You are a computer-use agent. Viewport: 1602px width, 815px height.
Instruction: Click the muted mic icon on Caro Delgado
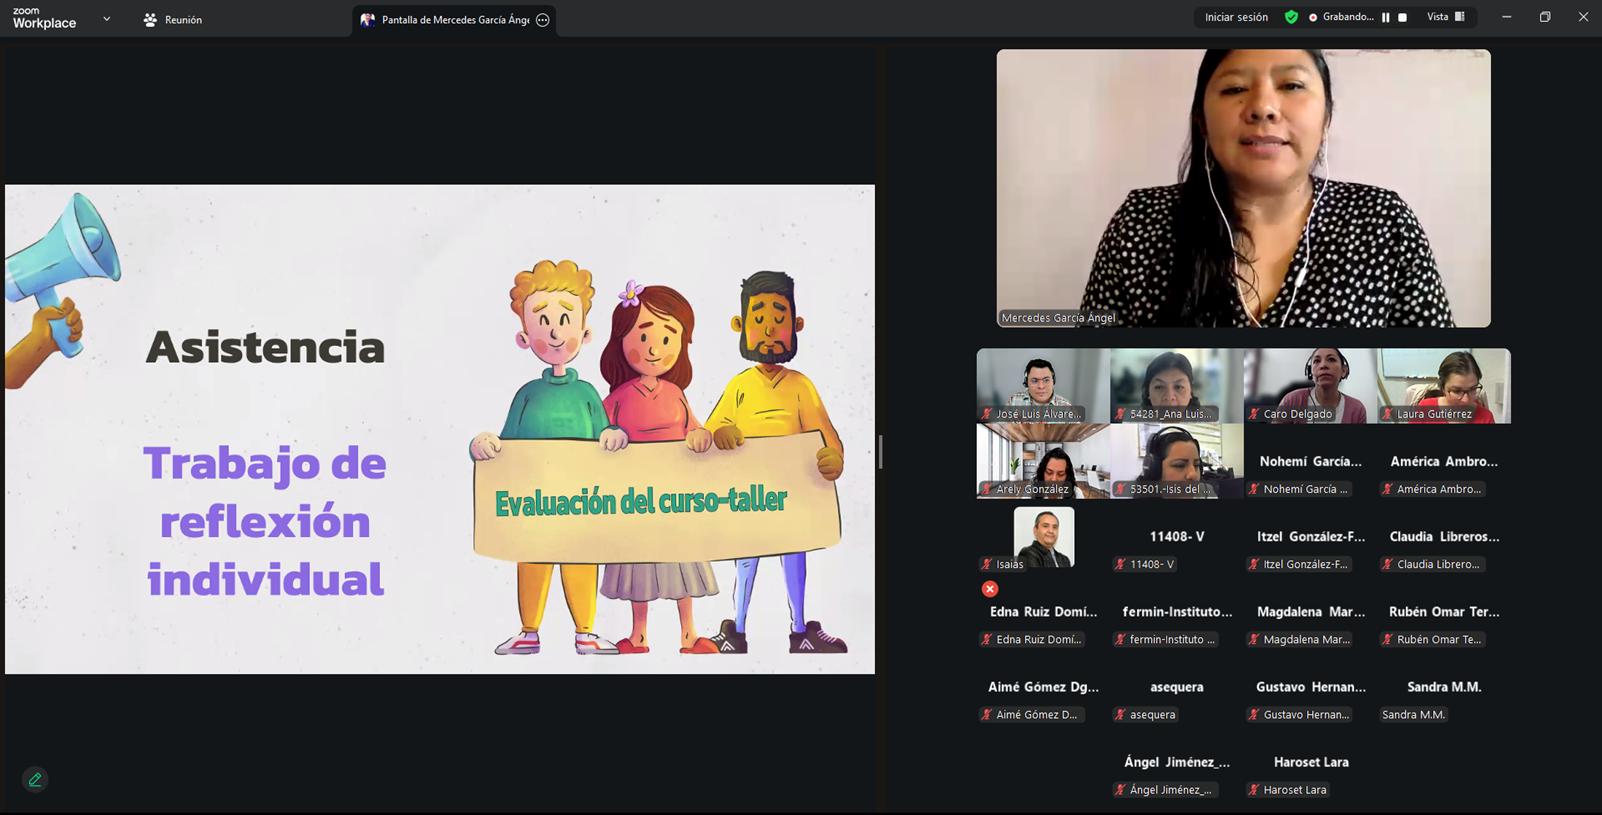pyautogui.click(x=1254, y=414)
